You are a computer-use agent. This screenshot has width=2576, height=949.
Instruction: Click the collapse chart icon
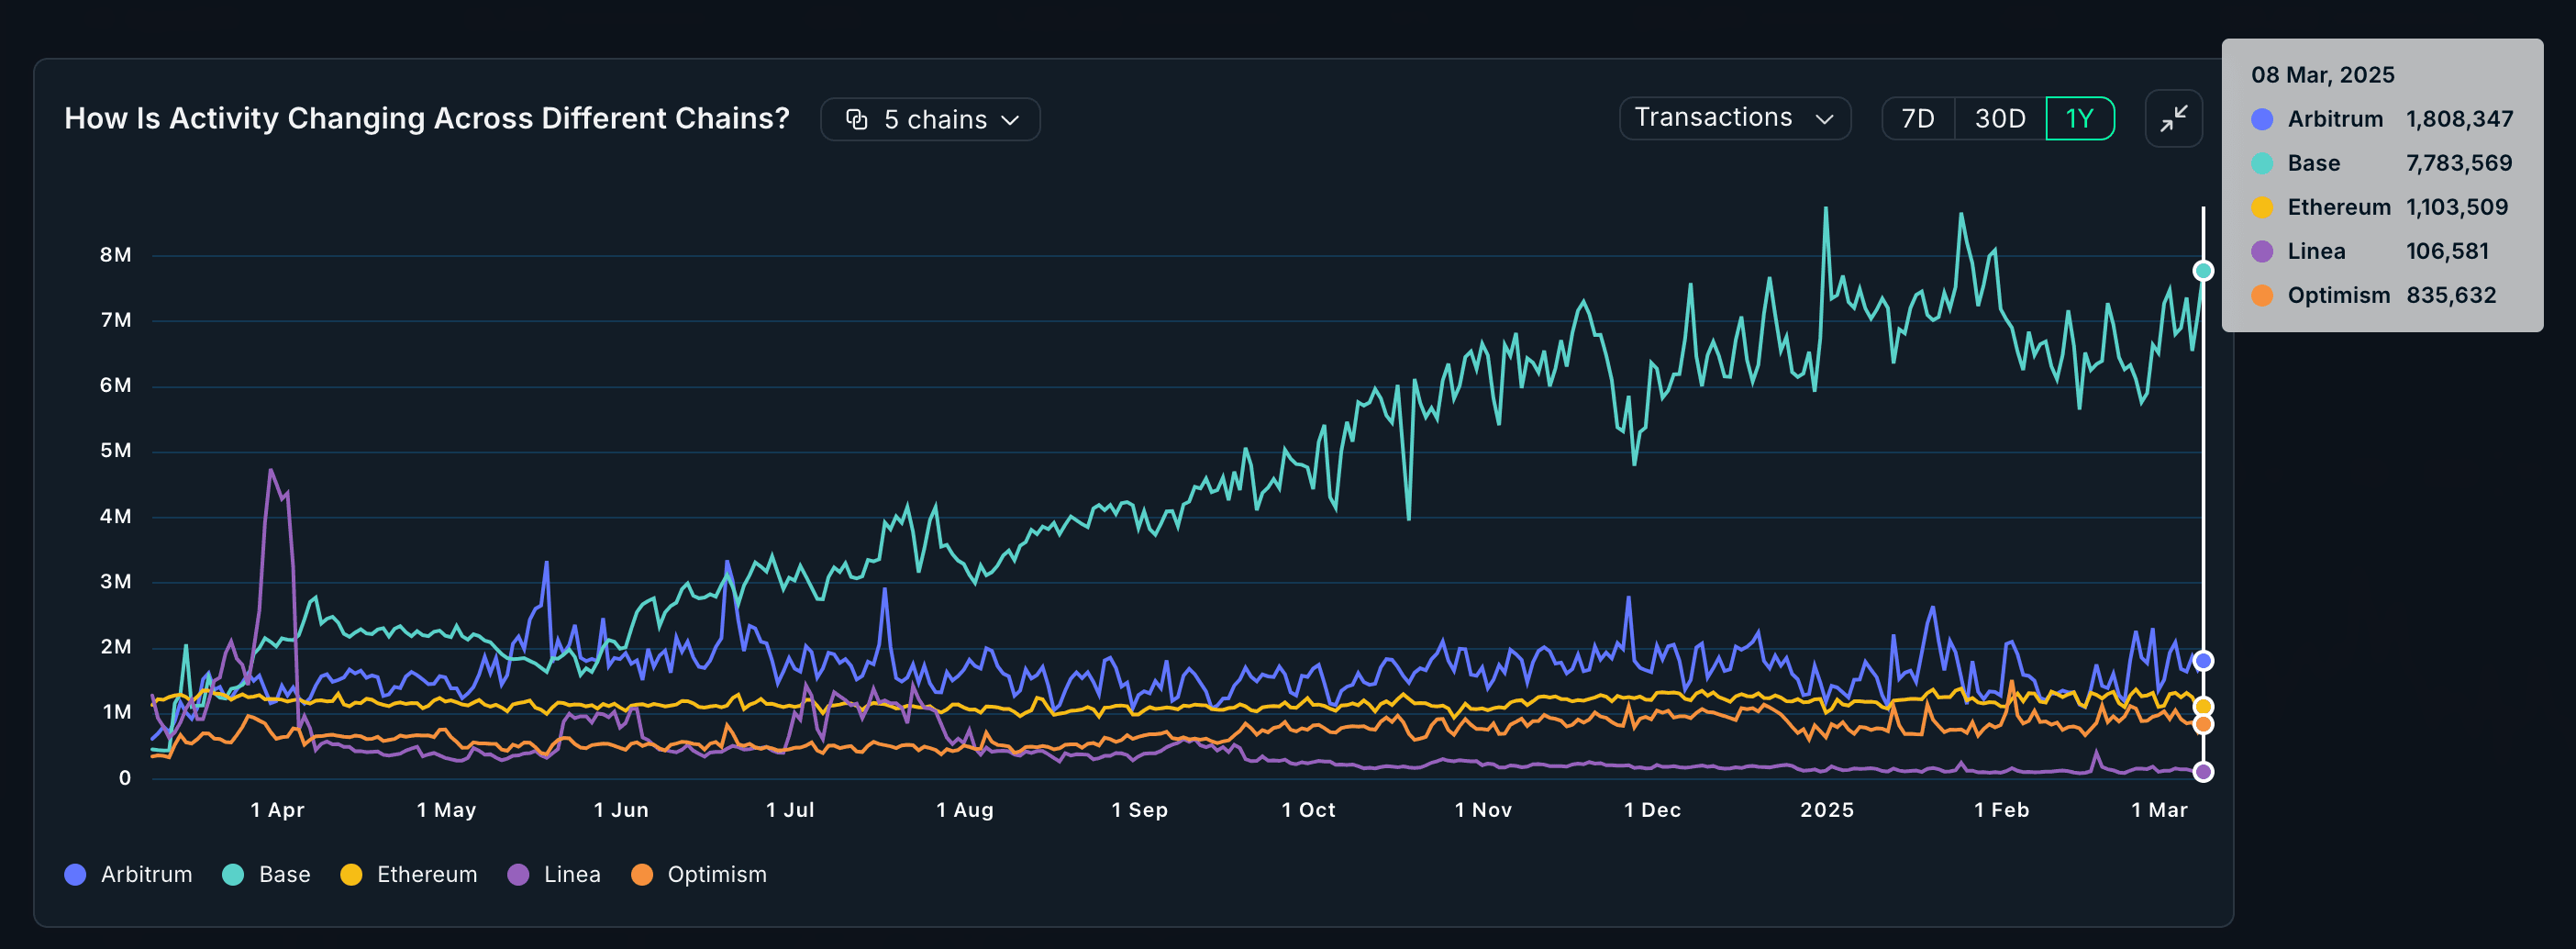2173,119
